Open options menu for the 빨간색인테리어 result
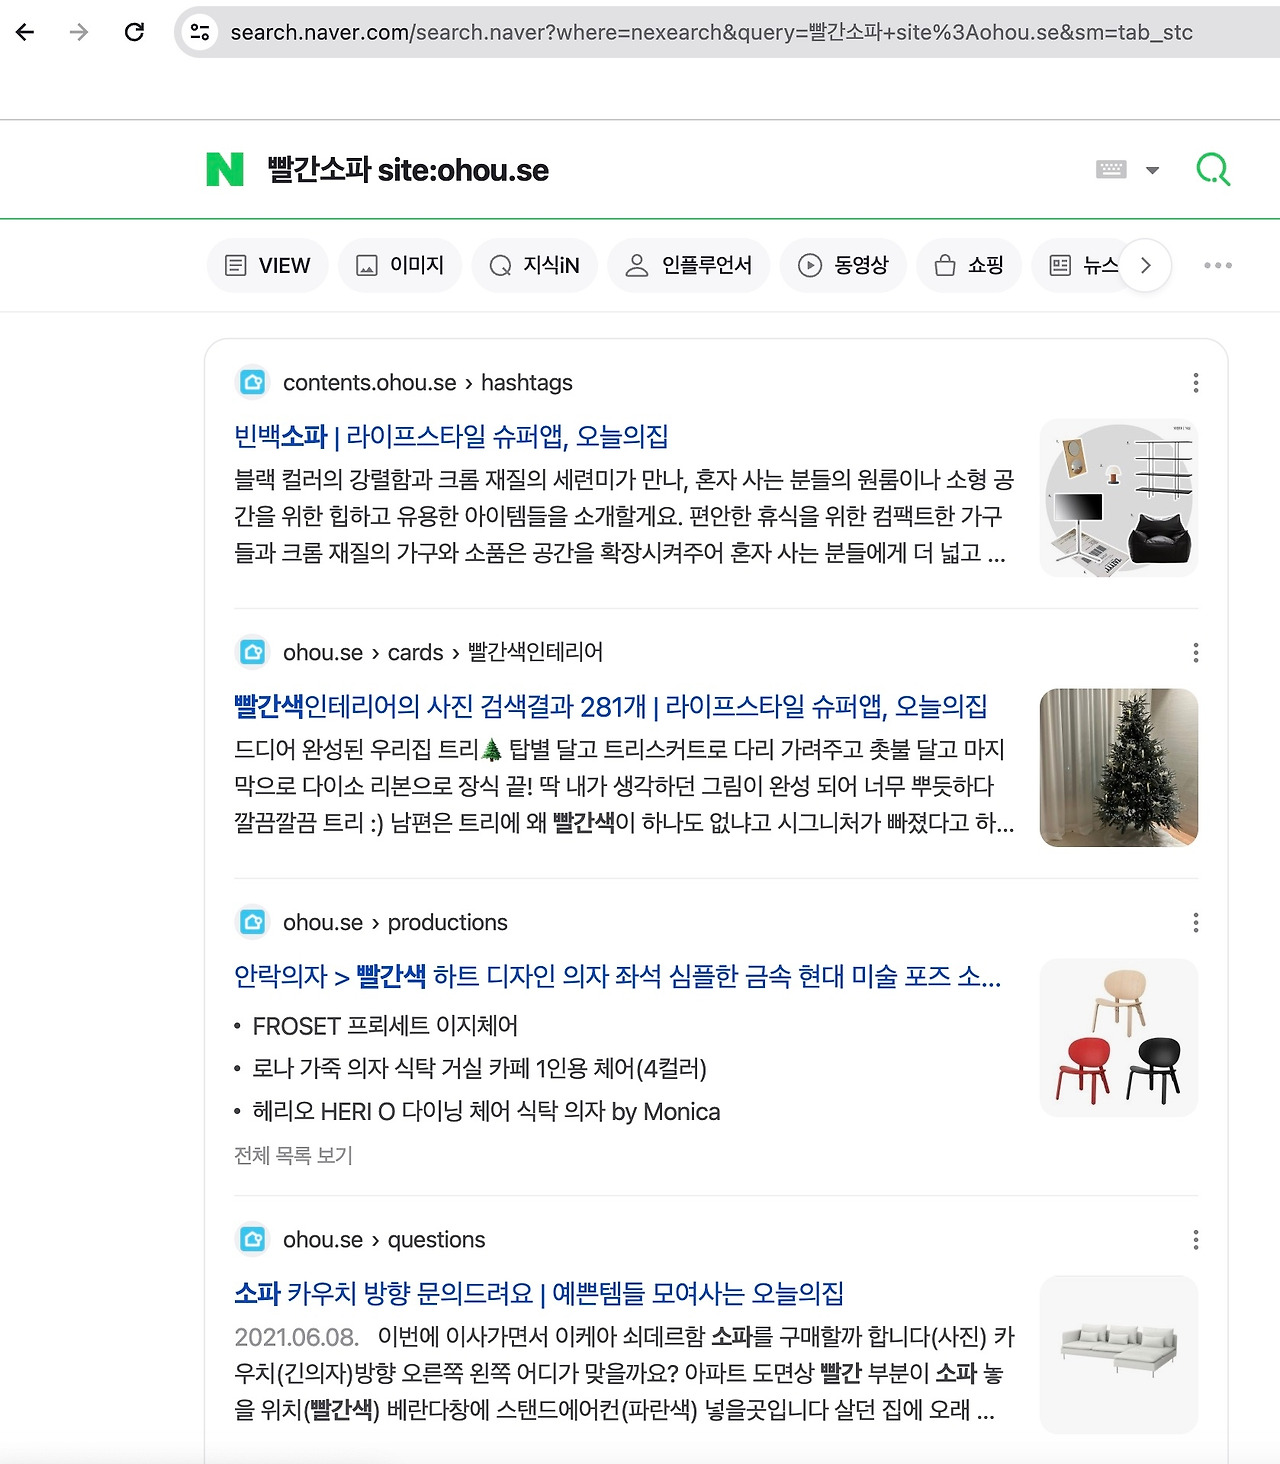The width and height of the screenshot is (1280, 1464). pyautogui.click(x=1195, y=652)
